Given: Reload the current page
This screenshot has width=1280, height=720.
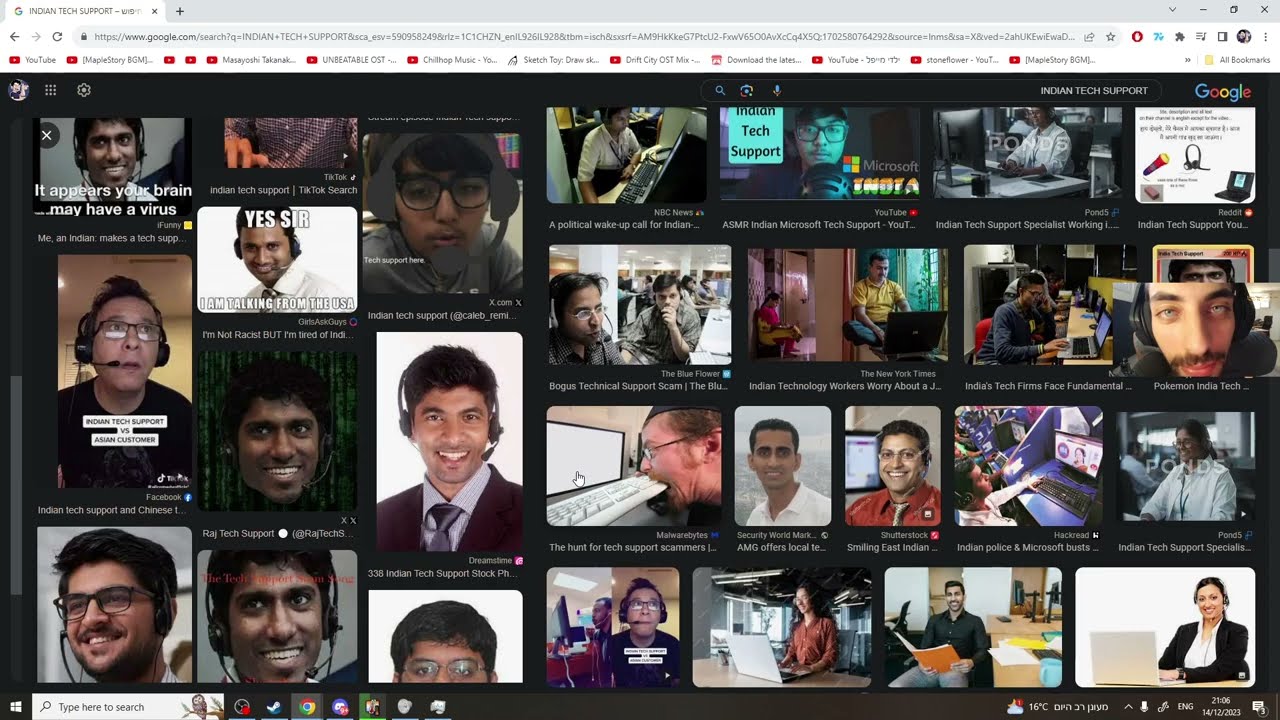Looking at the screenshot, I should point(57,37).
